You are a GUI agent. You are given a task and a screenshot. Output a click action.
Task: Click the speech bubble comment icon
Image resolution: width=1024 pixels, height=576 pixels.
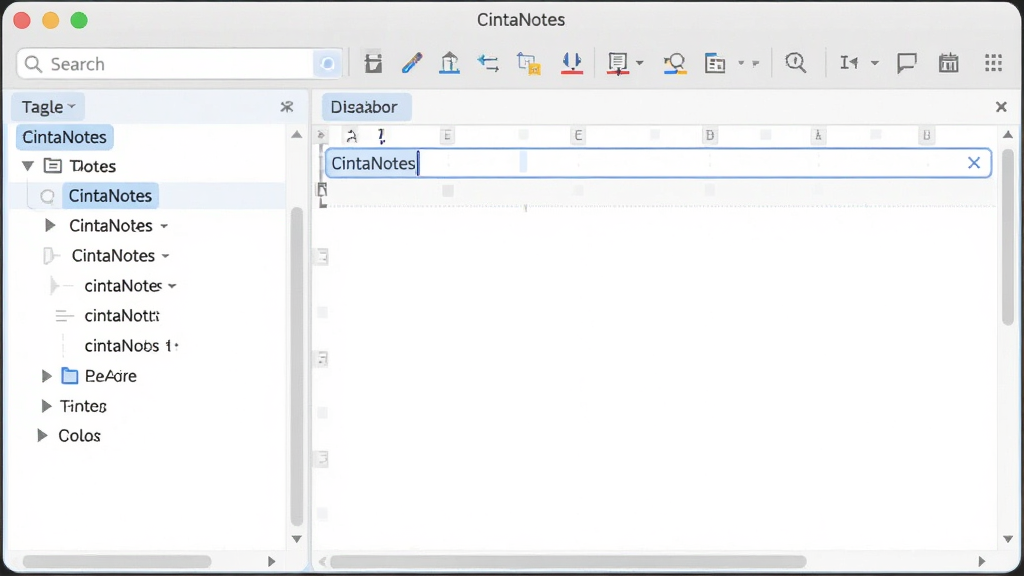pos(906,63)
